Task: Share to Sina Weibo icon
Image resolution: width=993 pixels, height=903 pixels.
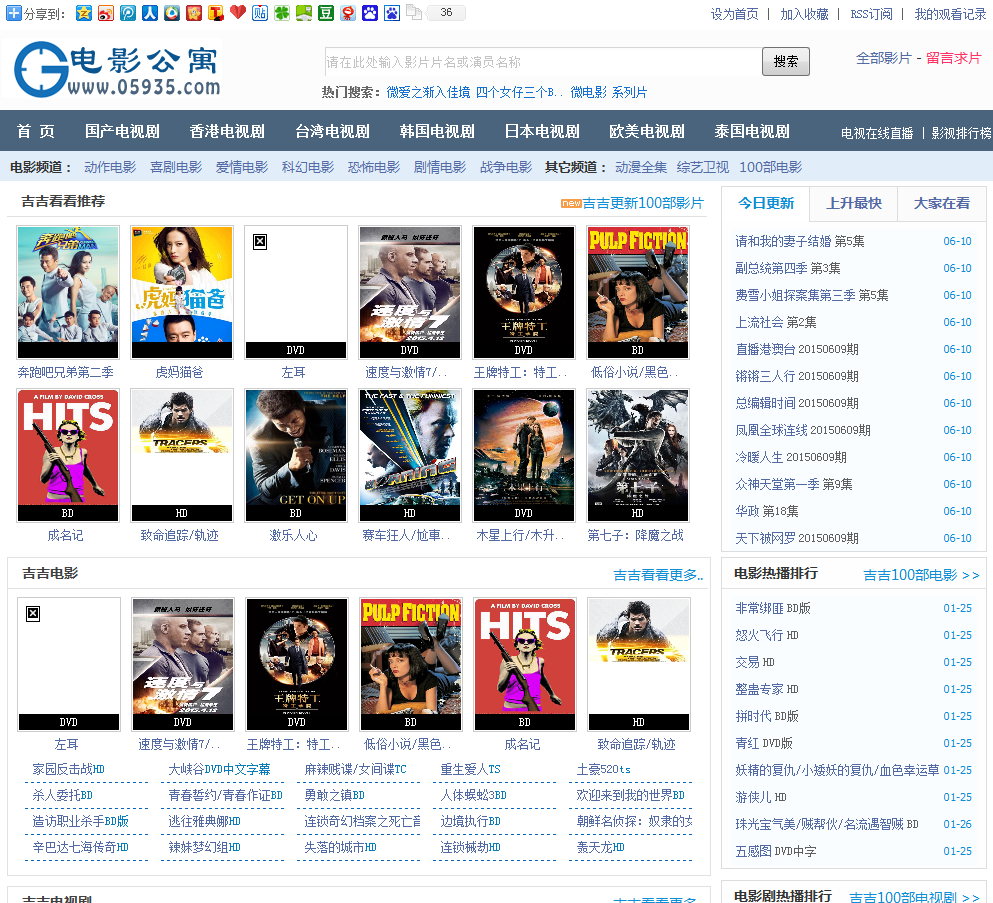Action: pyautogui.click(x=106, y=13)
